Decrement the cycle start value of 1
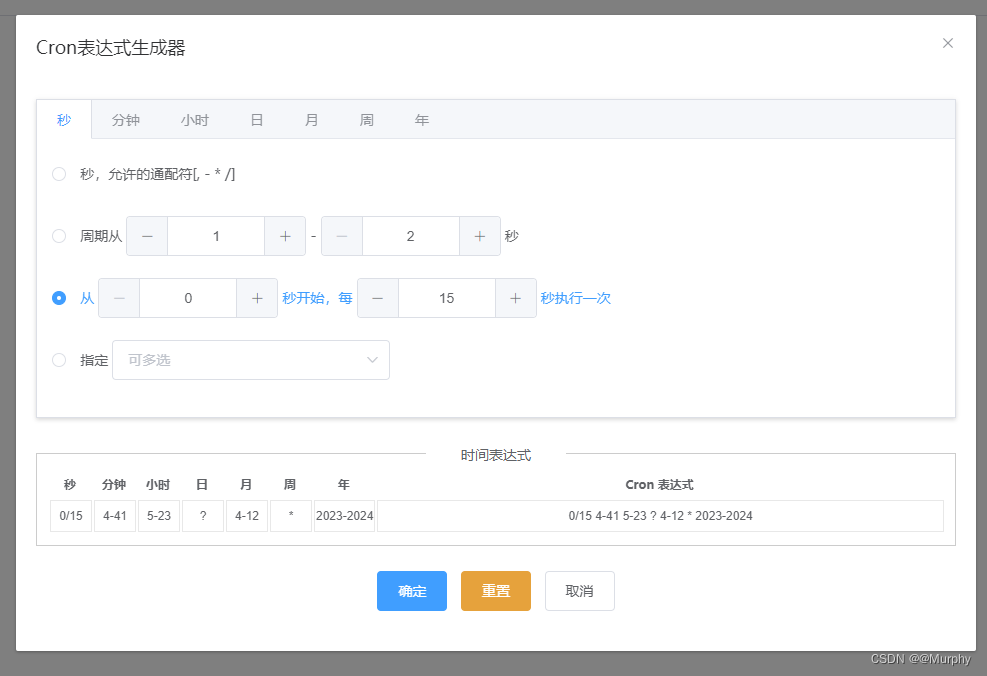 tap(146, 236)
